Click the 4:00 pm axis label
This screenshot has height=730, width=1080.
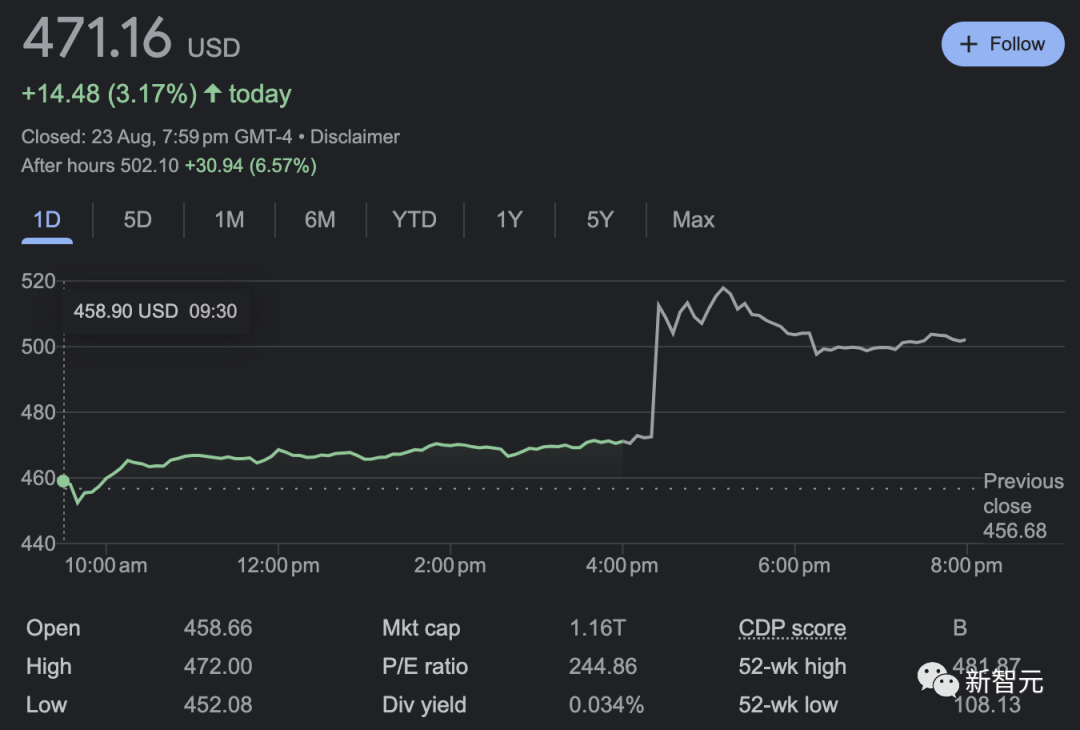tap(622, 566)
